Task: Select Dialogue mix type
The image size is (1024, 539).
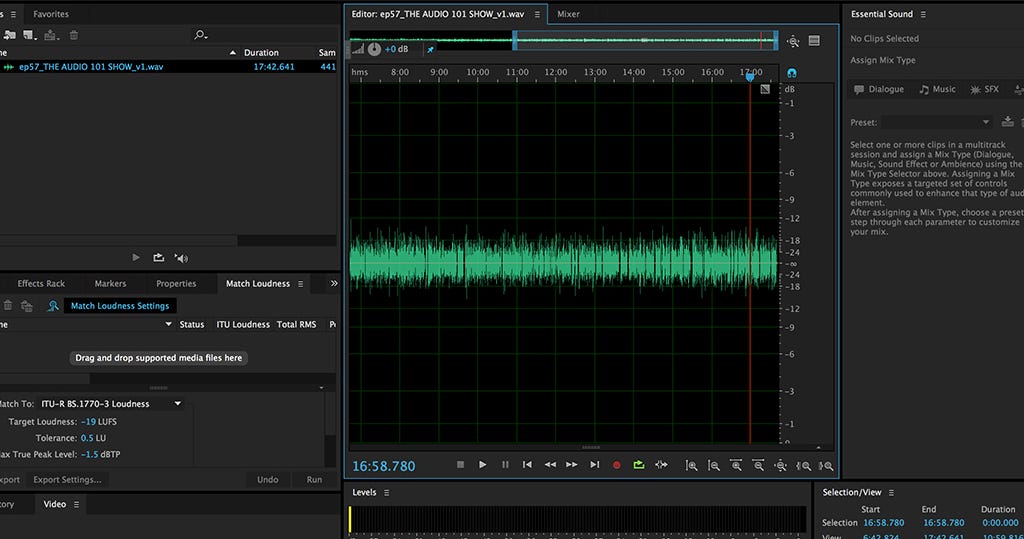Action: tap(879, 90)
